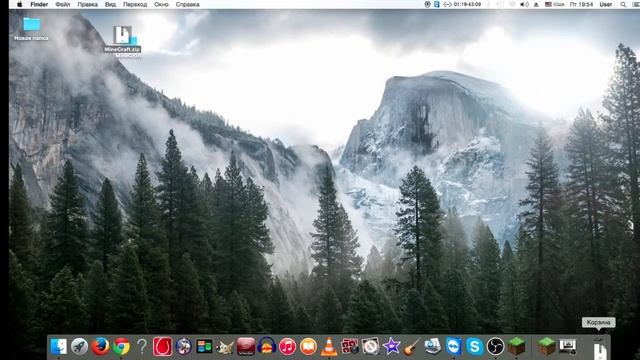
Task: Open the second Minecraft grass block in Dock
Action: (546, 347)
